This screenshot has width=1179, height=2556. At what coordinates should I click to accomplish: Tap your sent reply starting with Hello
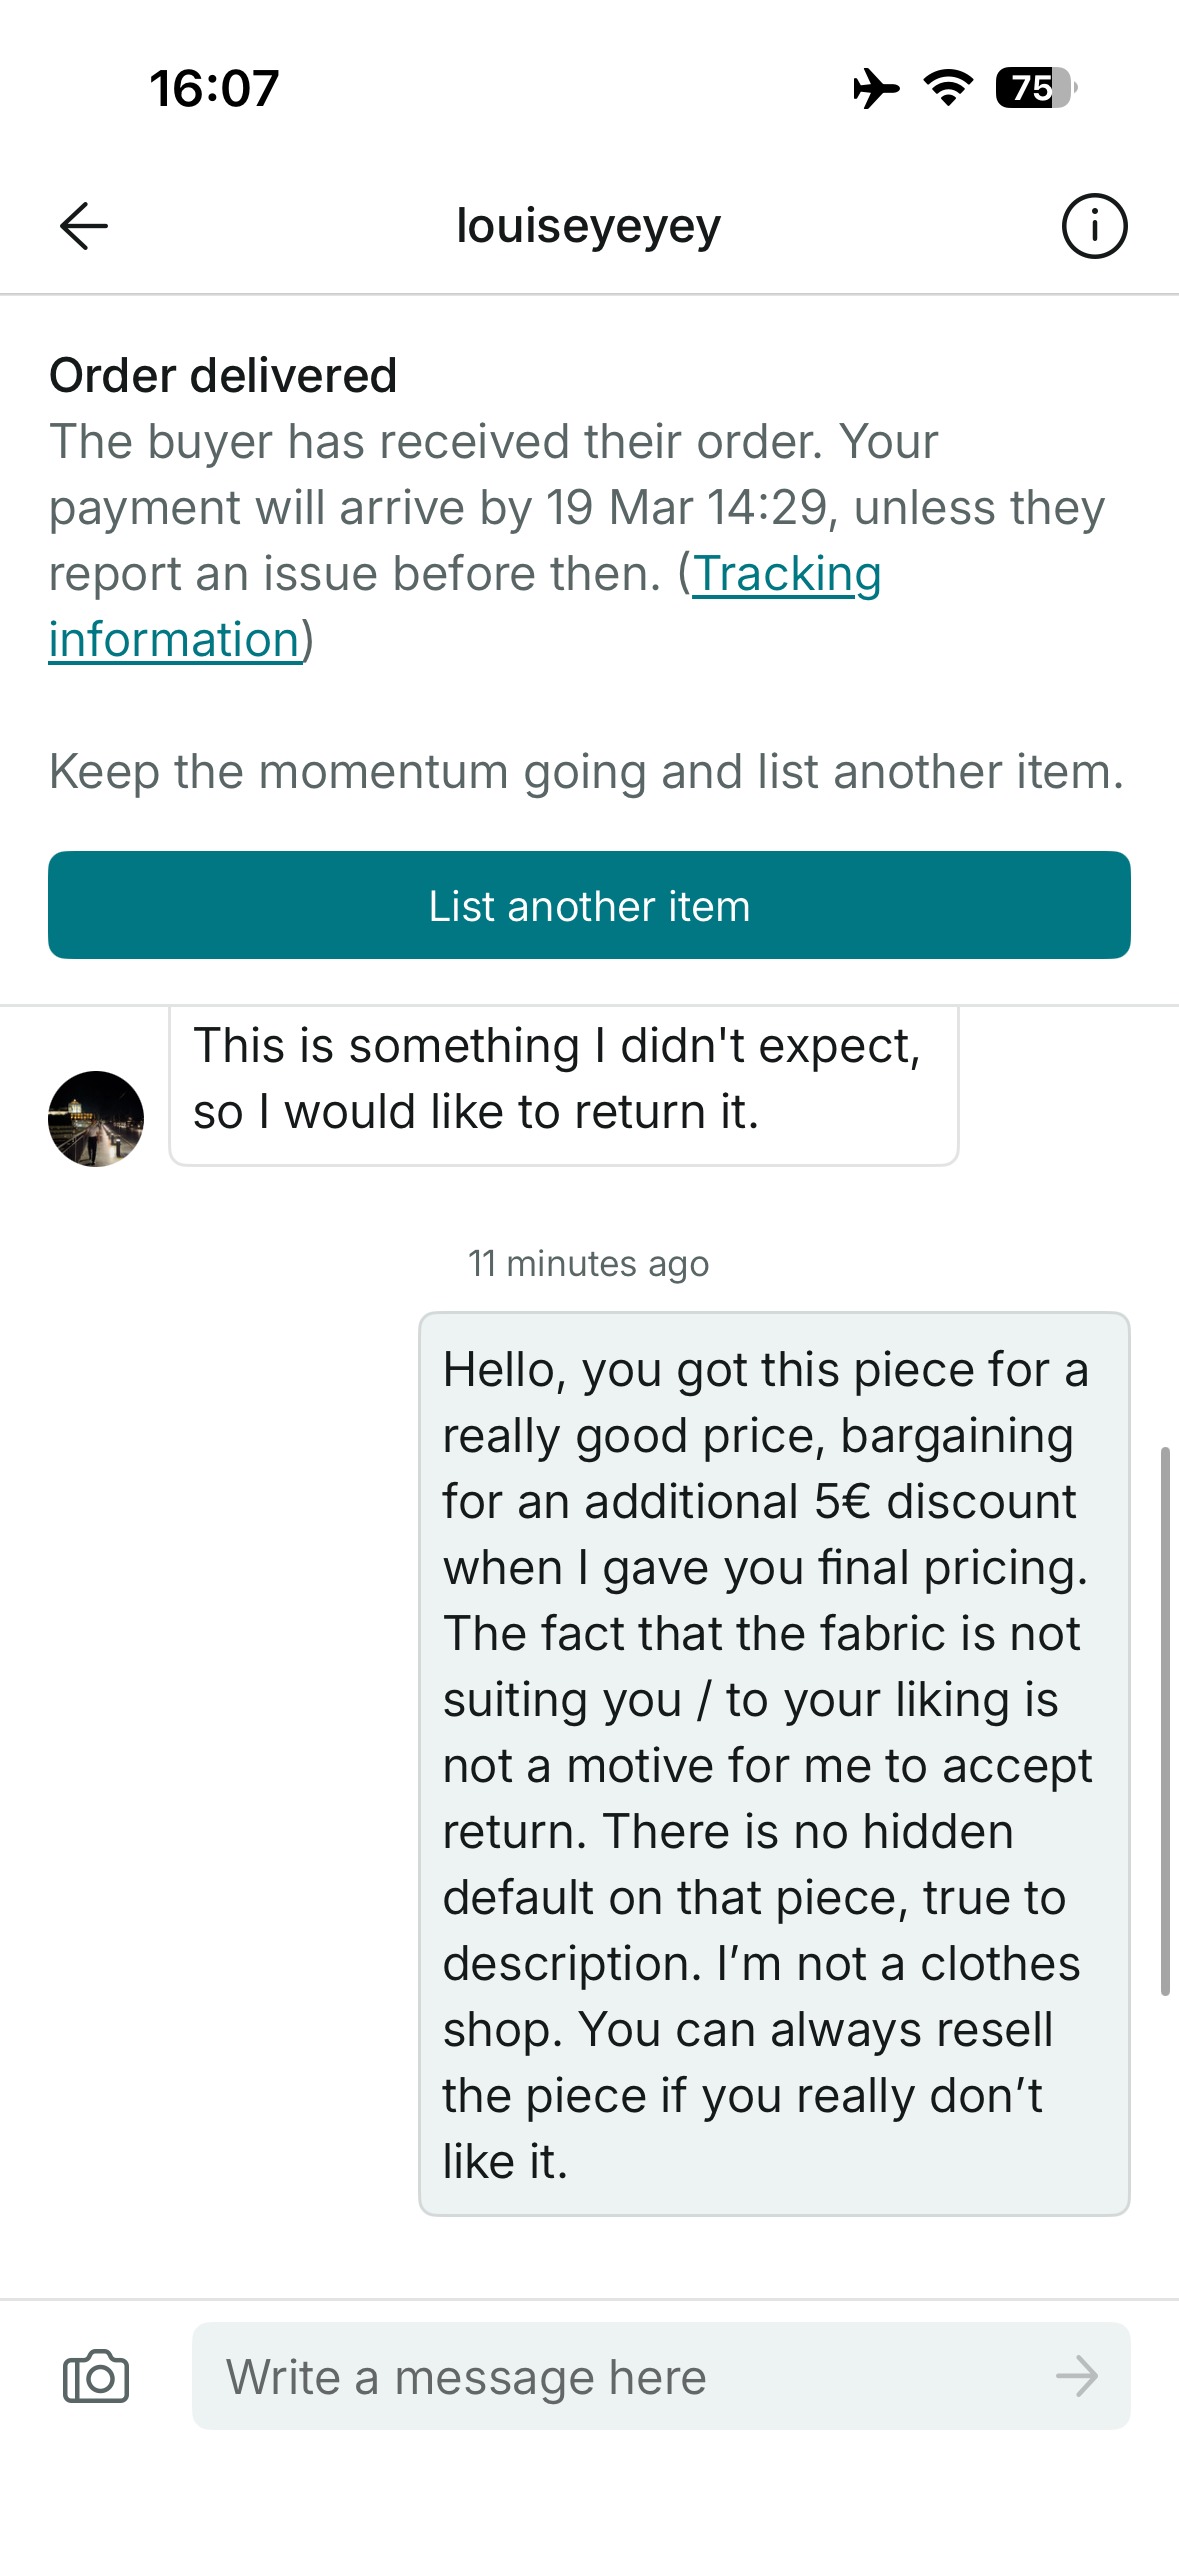[774, 1764]
